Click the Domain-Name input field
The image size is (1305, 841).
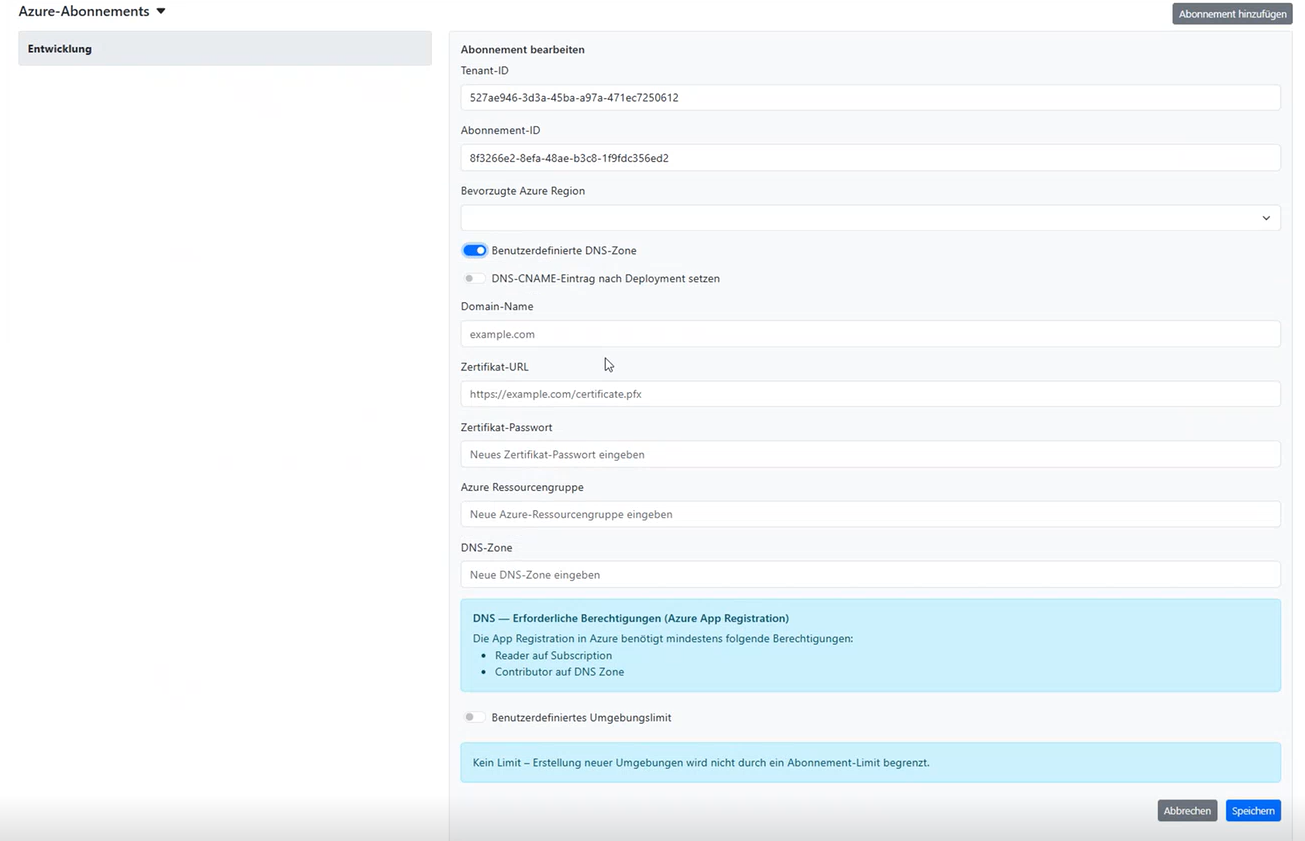[870, 333]
